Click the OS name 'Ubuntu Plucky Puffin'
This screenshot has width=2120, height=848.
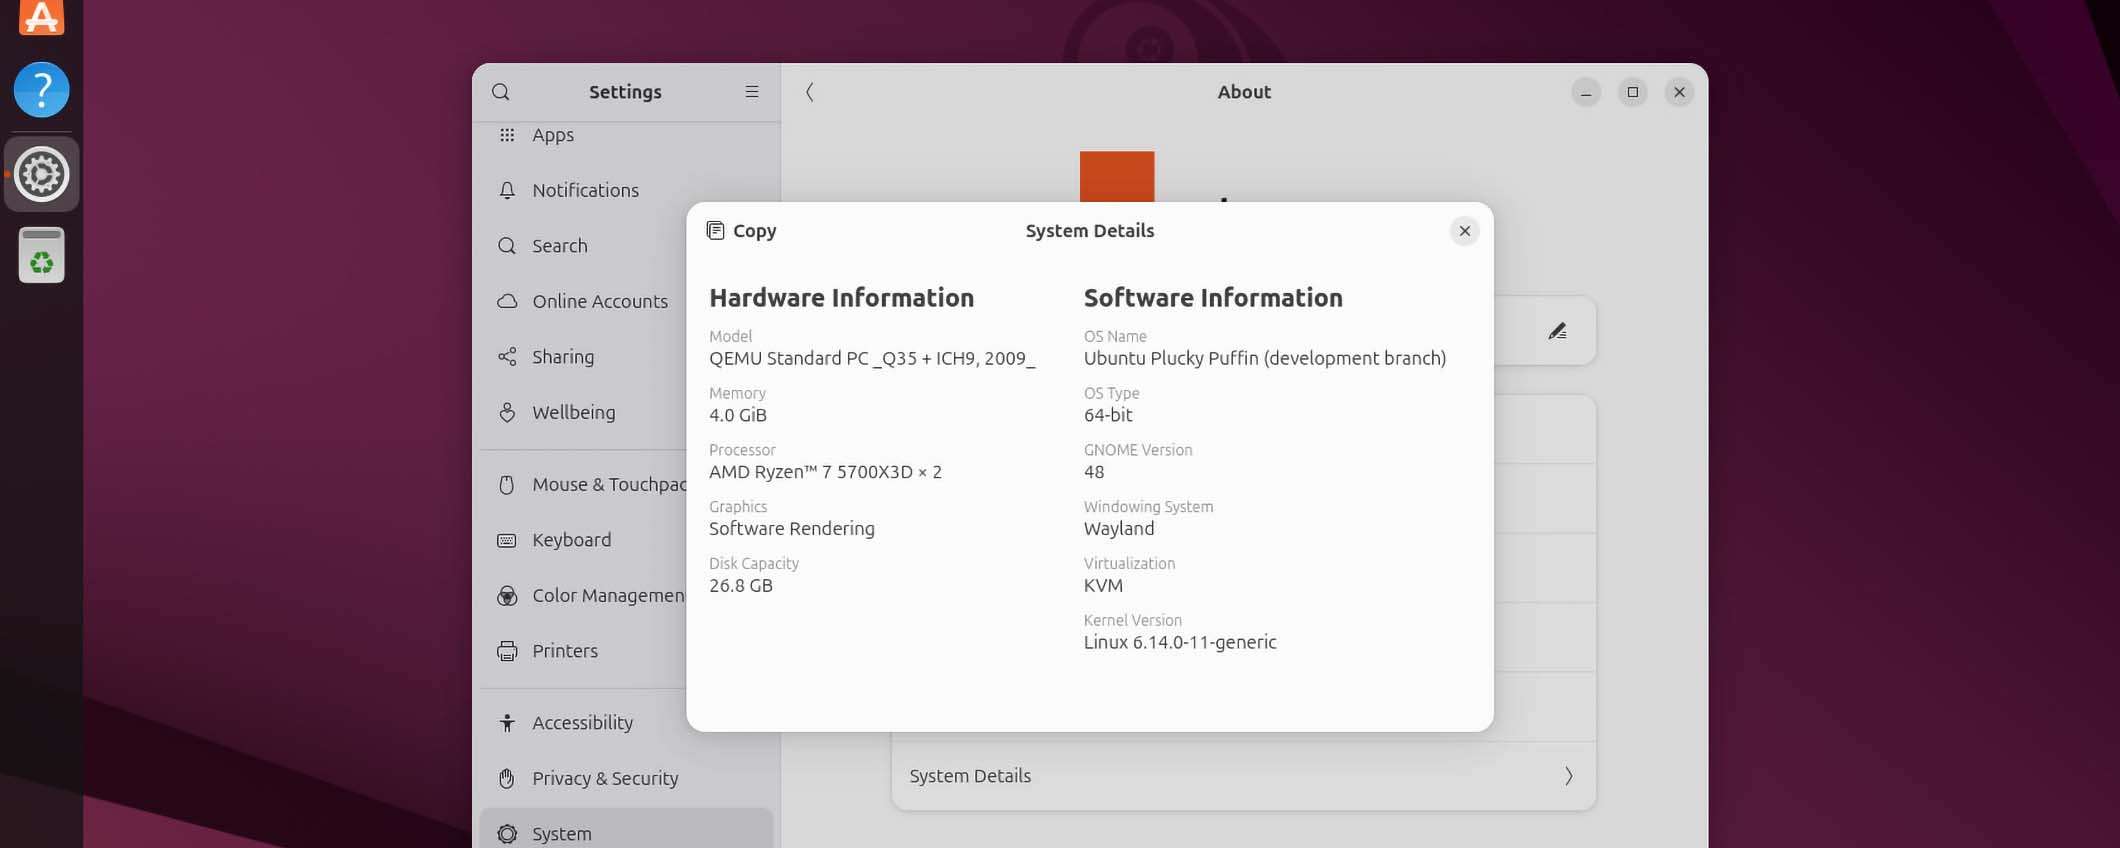[1171, 358]
